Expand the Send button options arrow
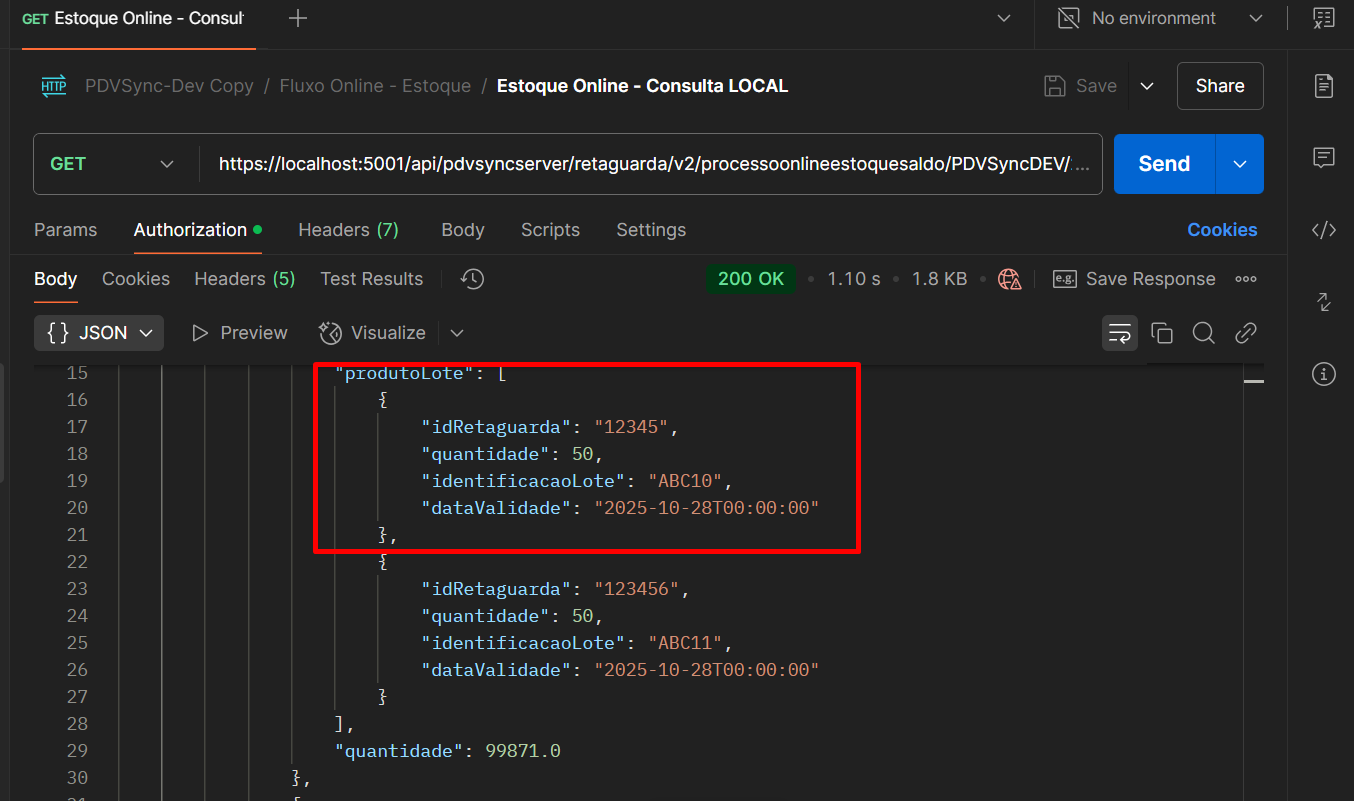Viewport: 1354px width, 801px height. pos(1240,164)
